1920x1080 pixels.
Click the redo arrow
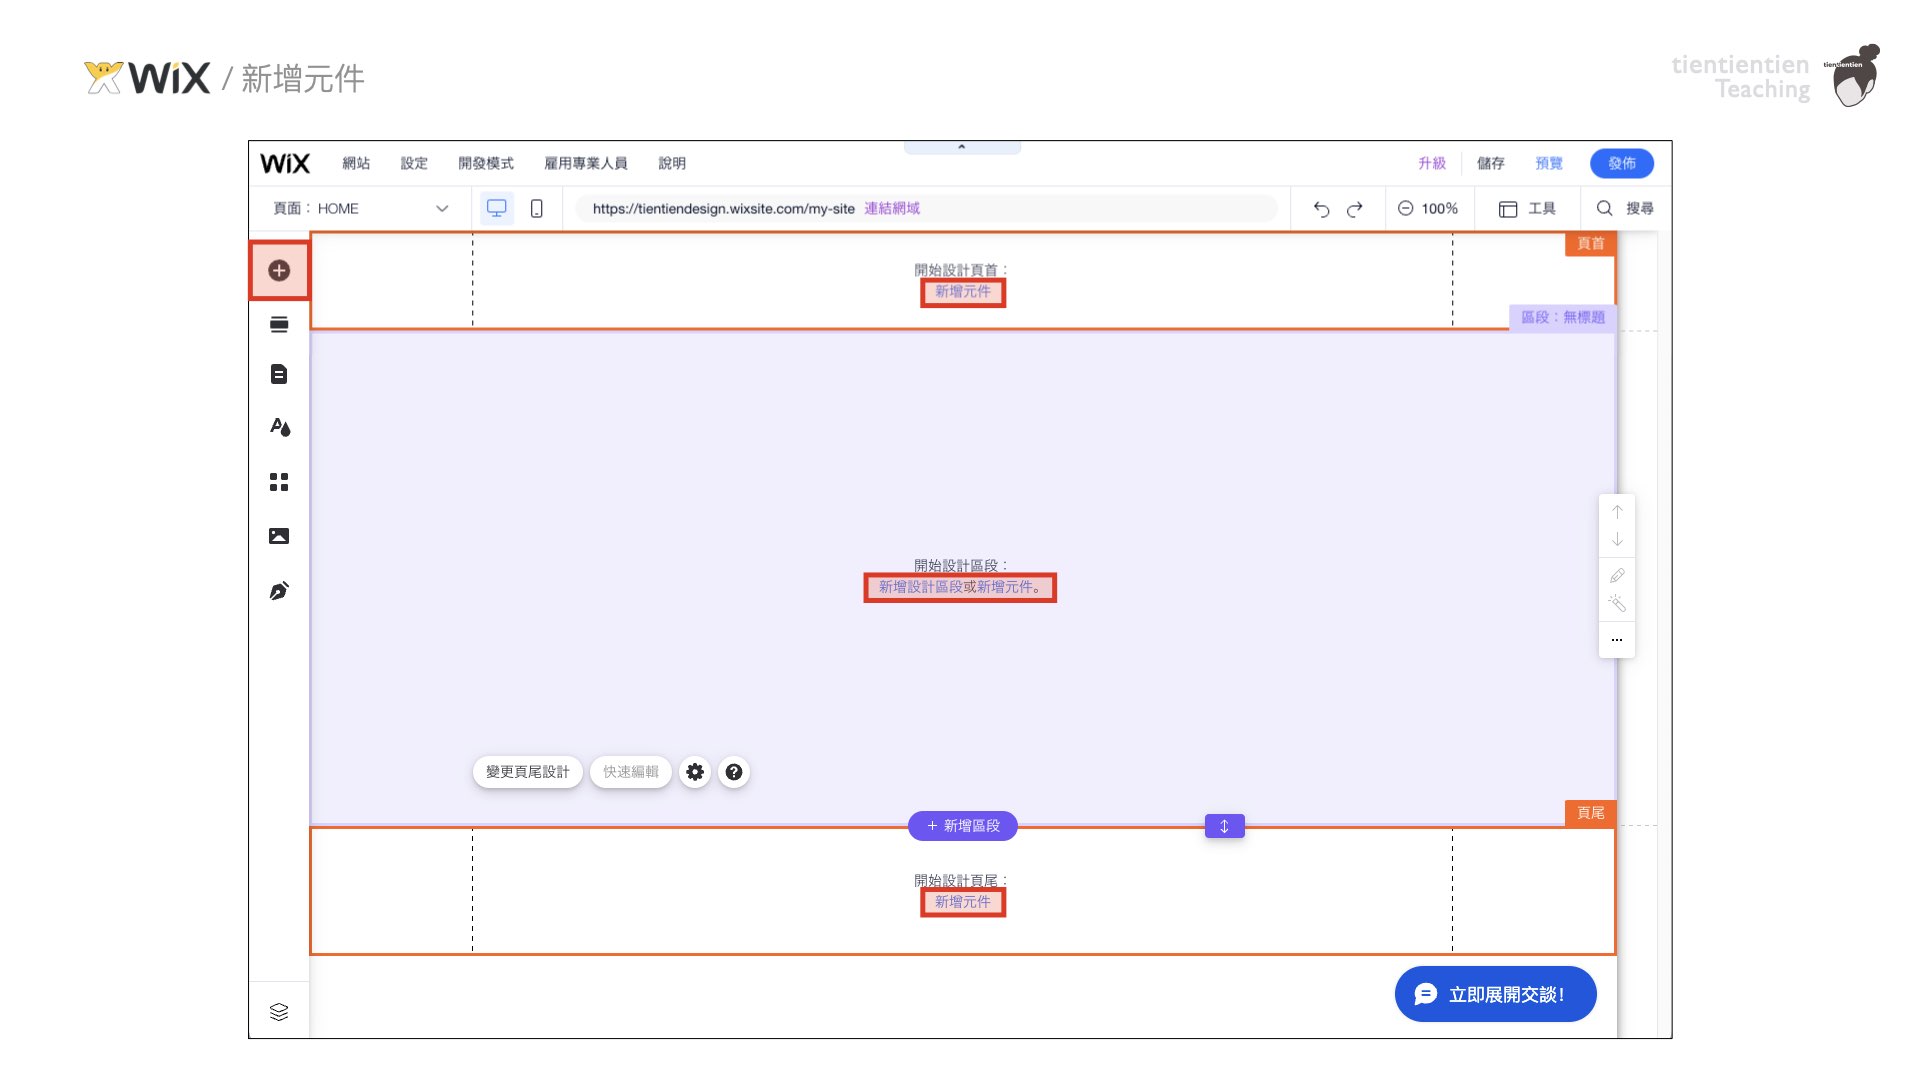coord(1355,208)
